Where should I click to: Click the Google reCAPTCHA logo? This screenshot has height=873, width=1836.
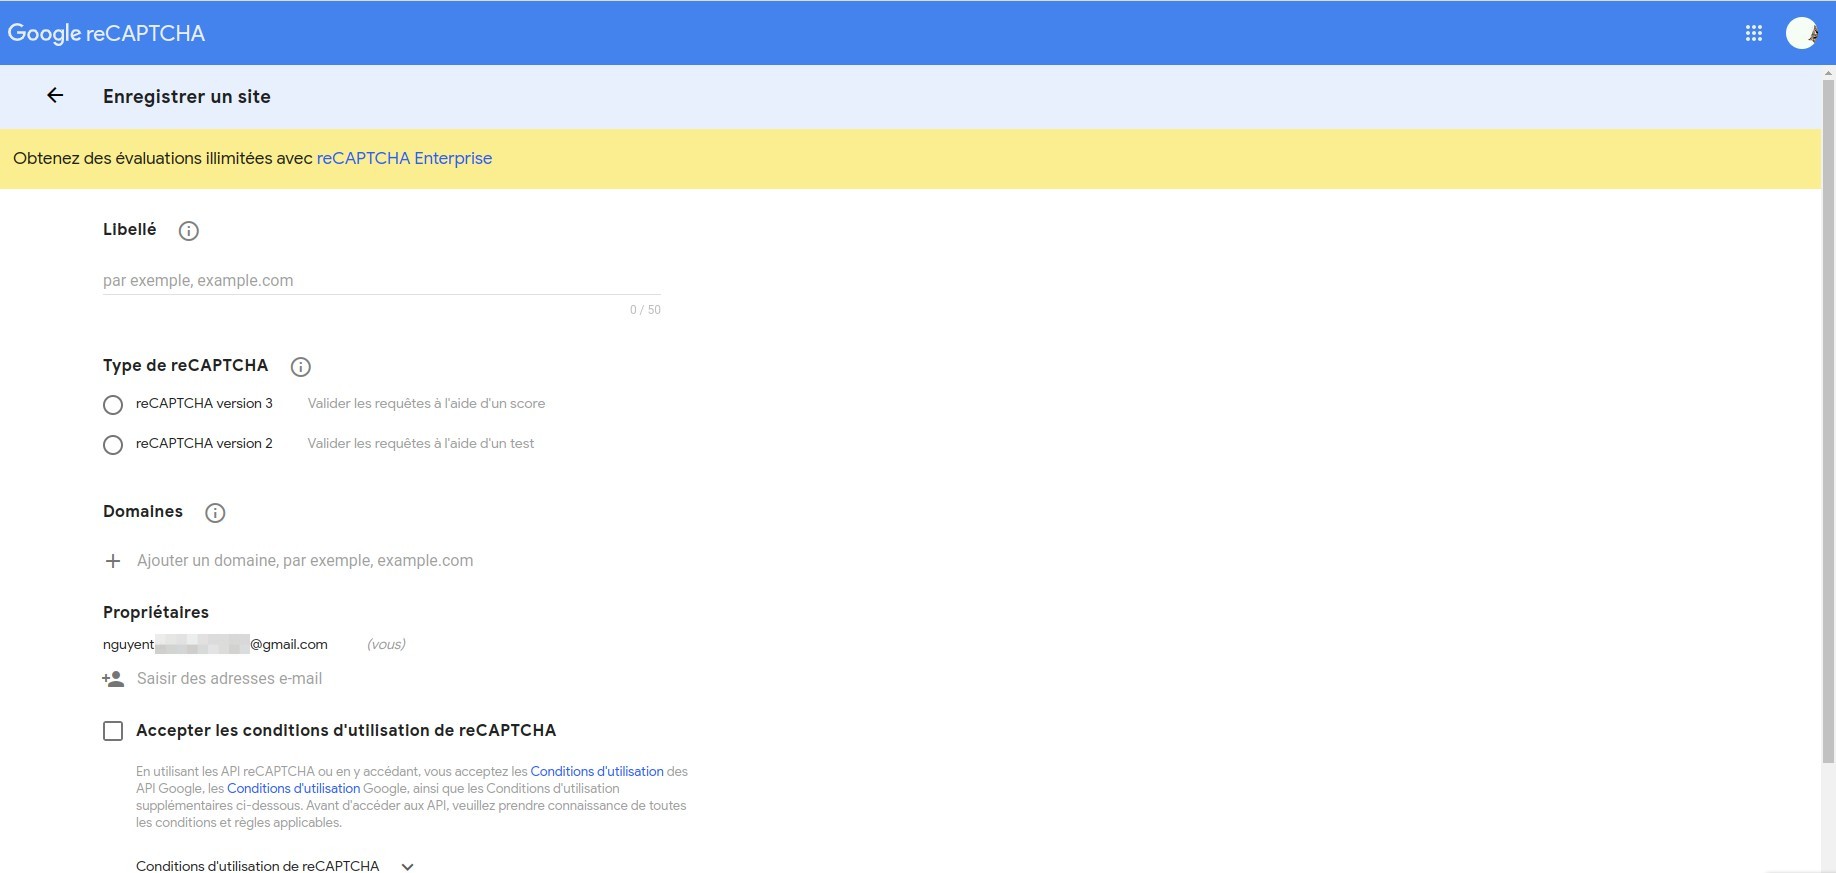pyautogui.click(x=106, y=33)
